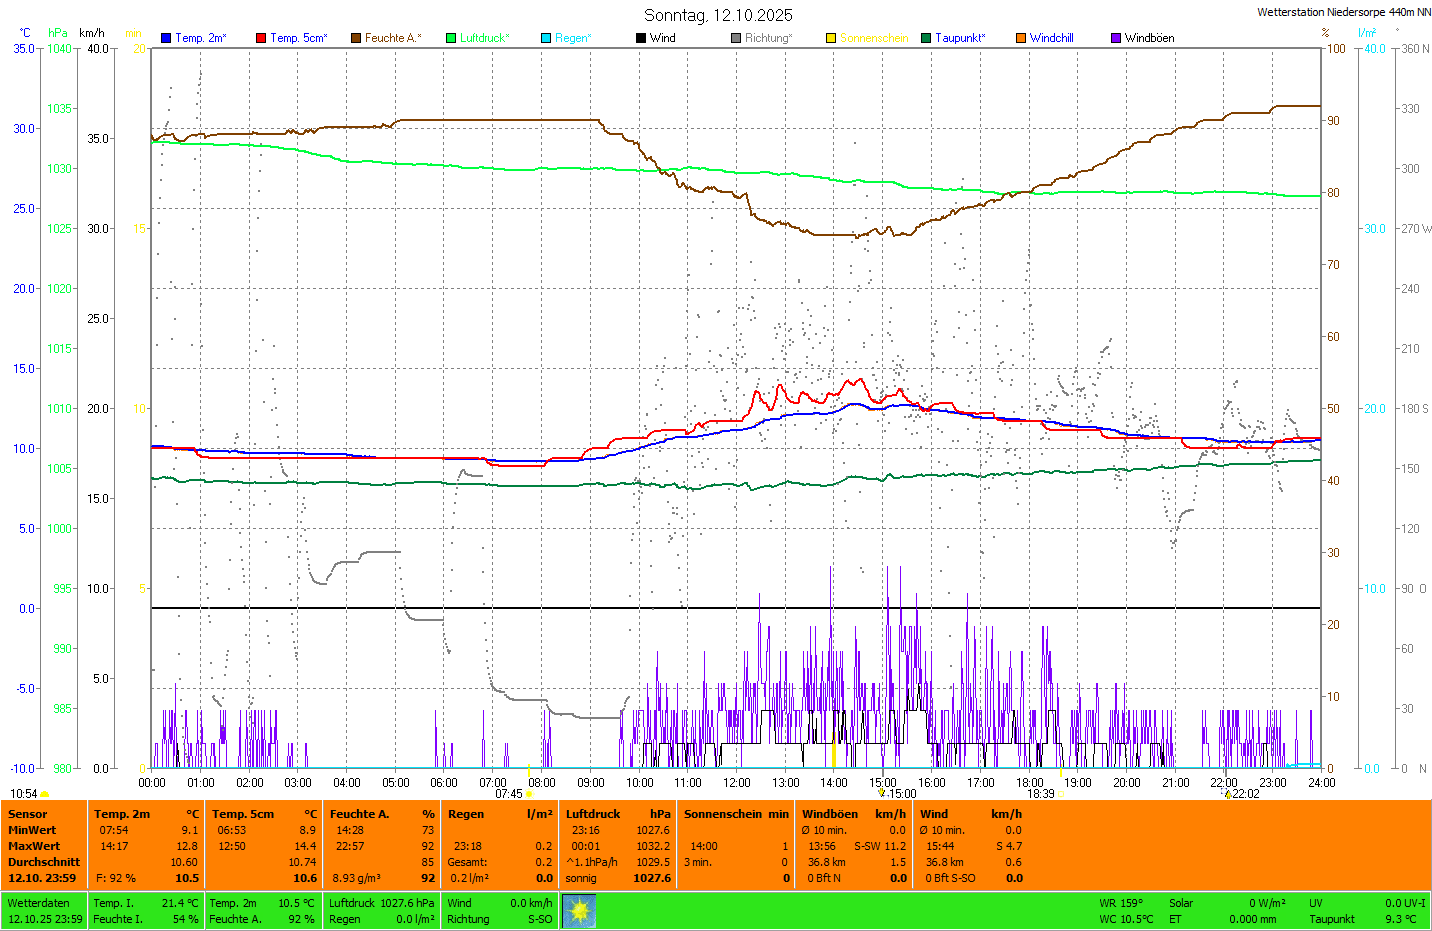Click the sunset time marker 18:39
The height and width of the screenshot is (931, 1432).
pyautogui.click(x=1040, y=793)
